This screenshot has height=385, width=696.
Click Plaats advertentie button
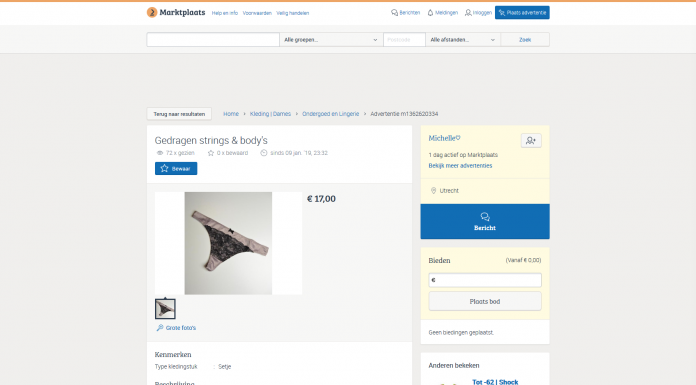pos(522,12)
